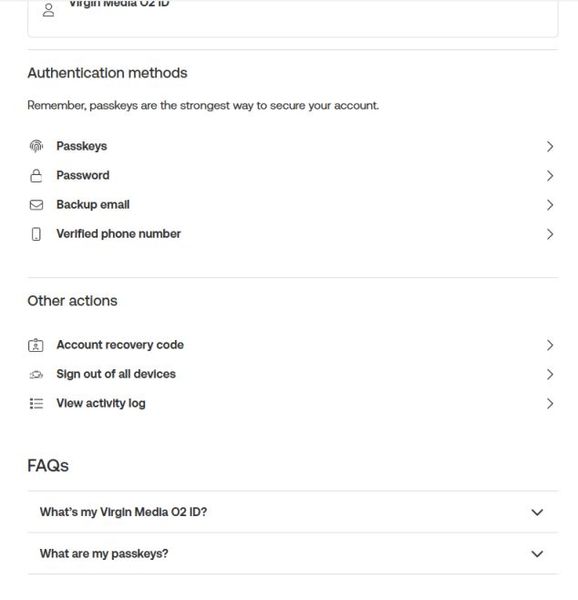The width and height of the screenshot is (578, 600).
Task: Open View activity log
Action: (x=293, y=403)
